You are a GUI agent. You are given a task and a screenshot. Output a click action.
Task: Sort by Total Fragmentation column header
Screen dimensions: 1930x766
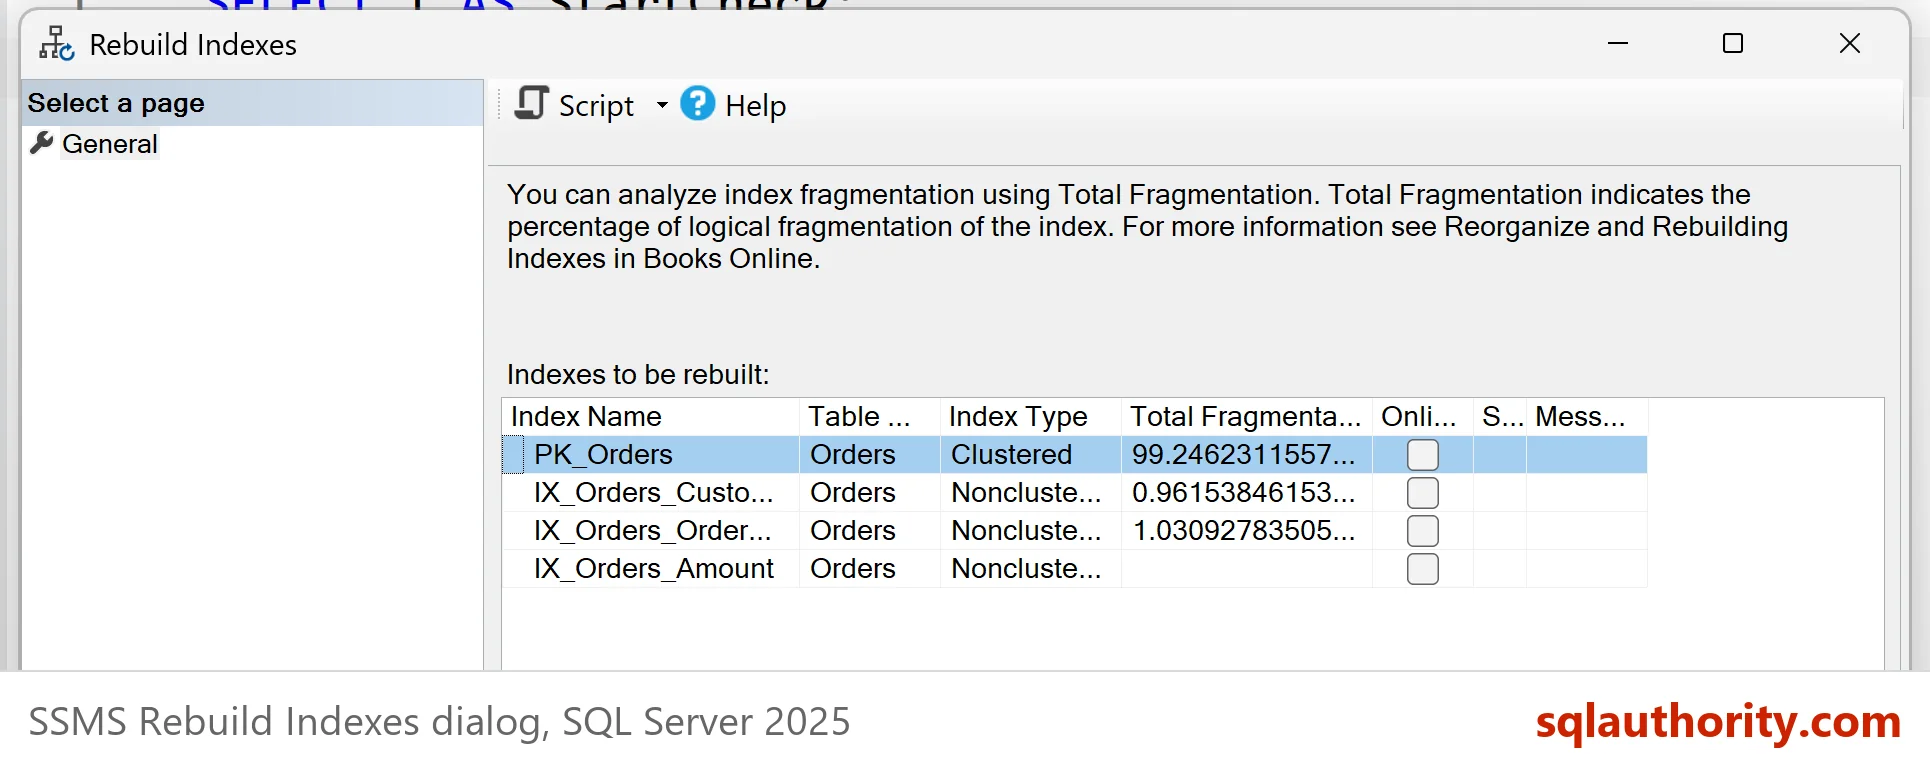tap(1246, 416)
